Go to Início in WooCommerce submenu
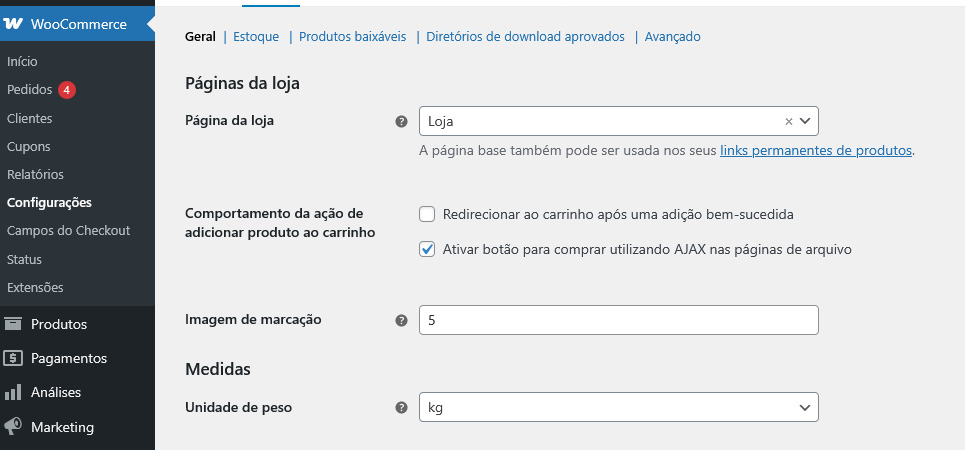965x450 pixels. point(22,62)
